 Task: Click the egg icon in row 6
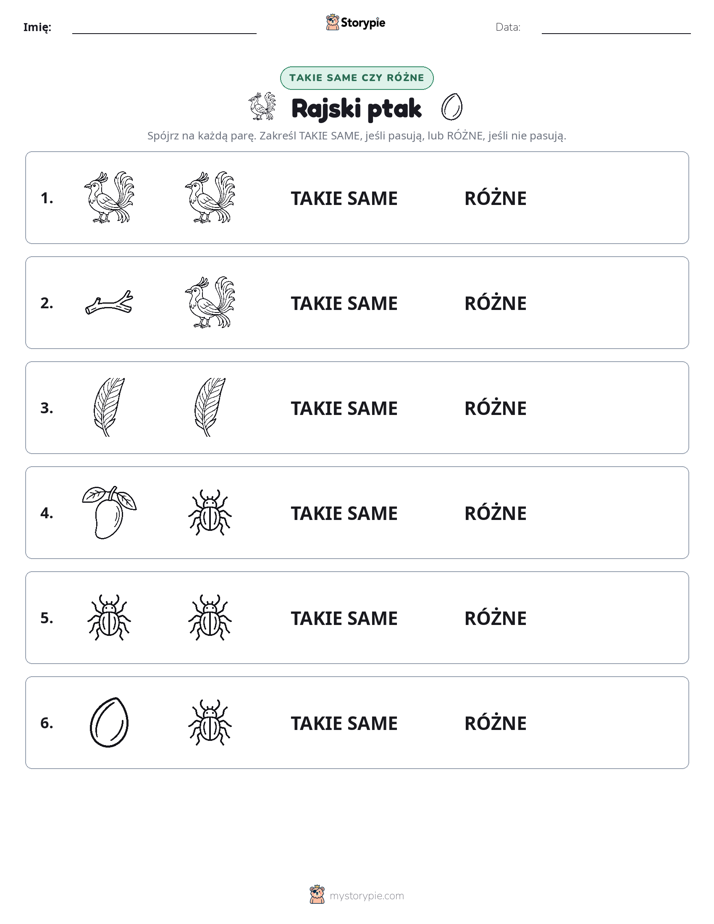click(109, 722)
